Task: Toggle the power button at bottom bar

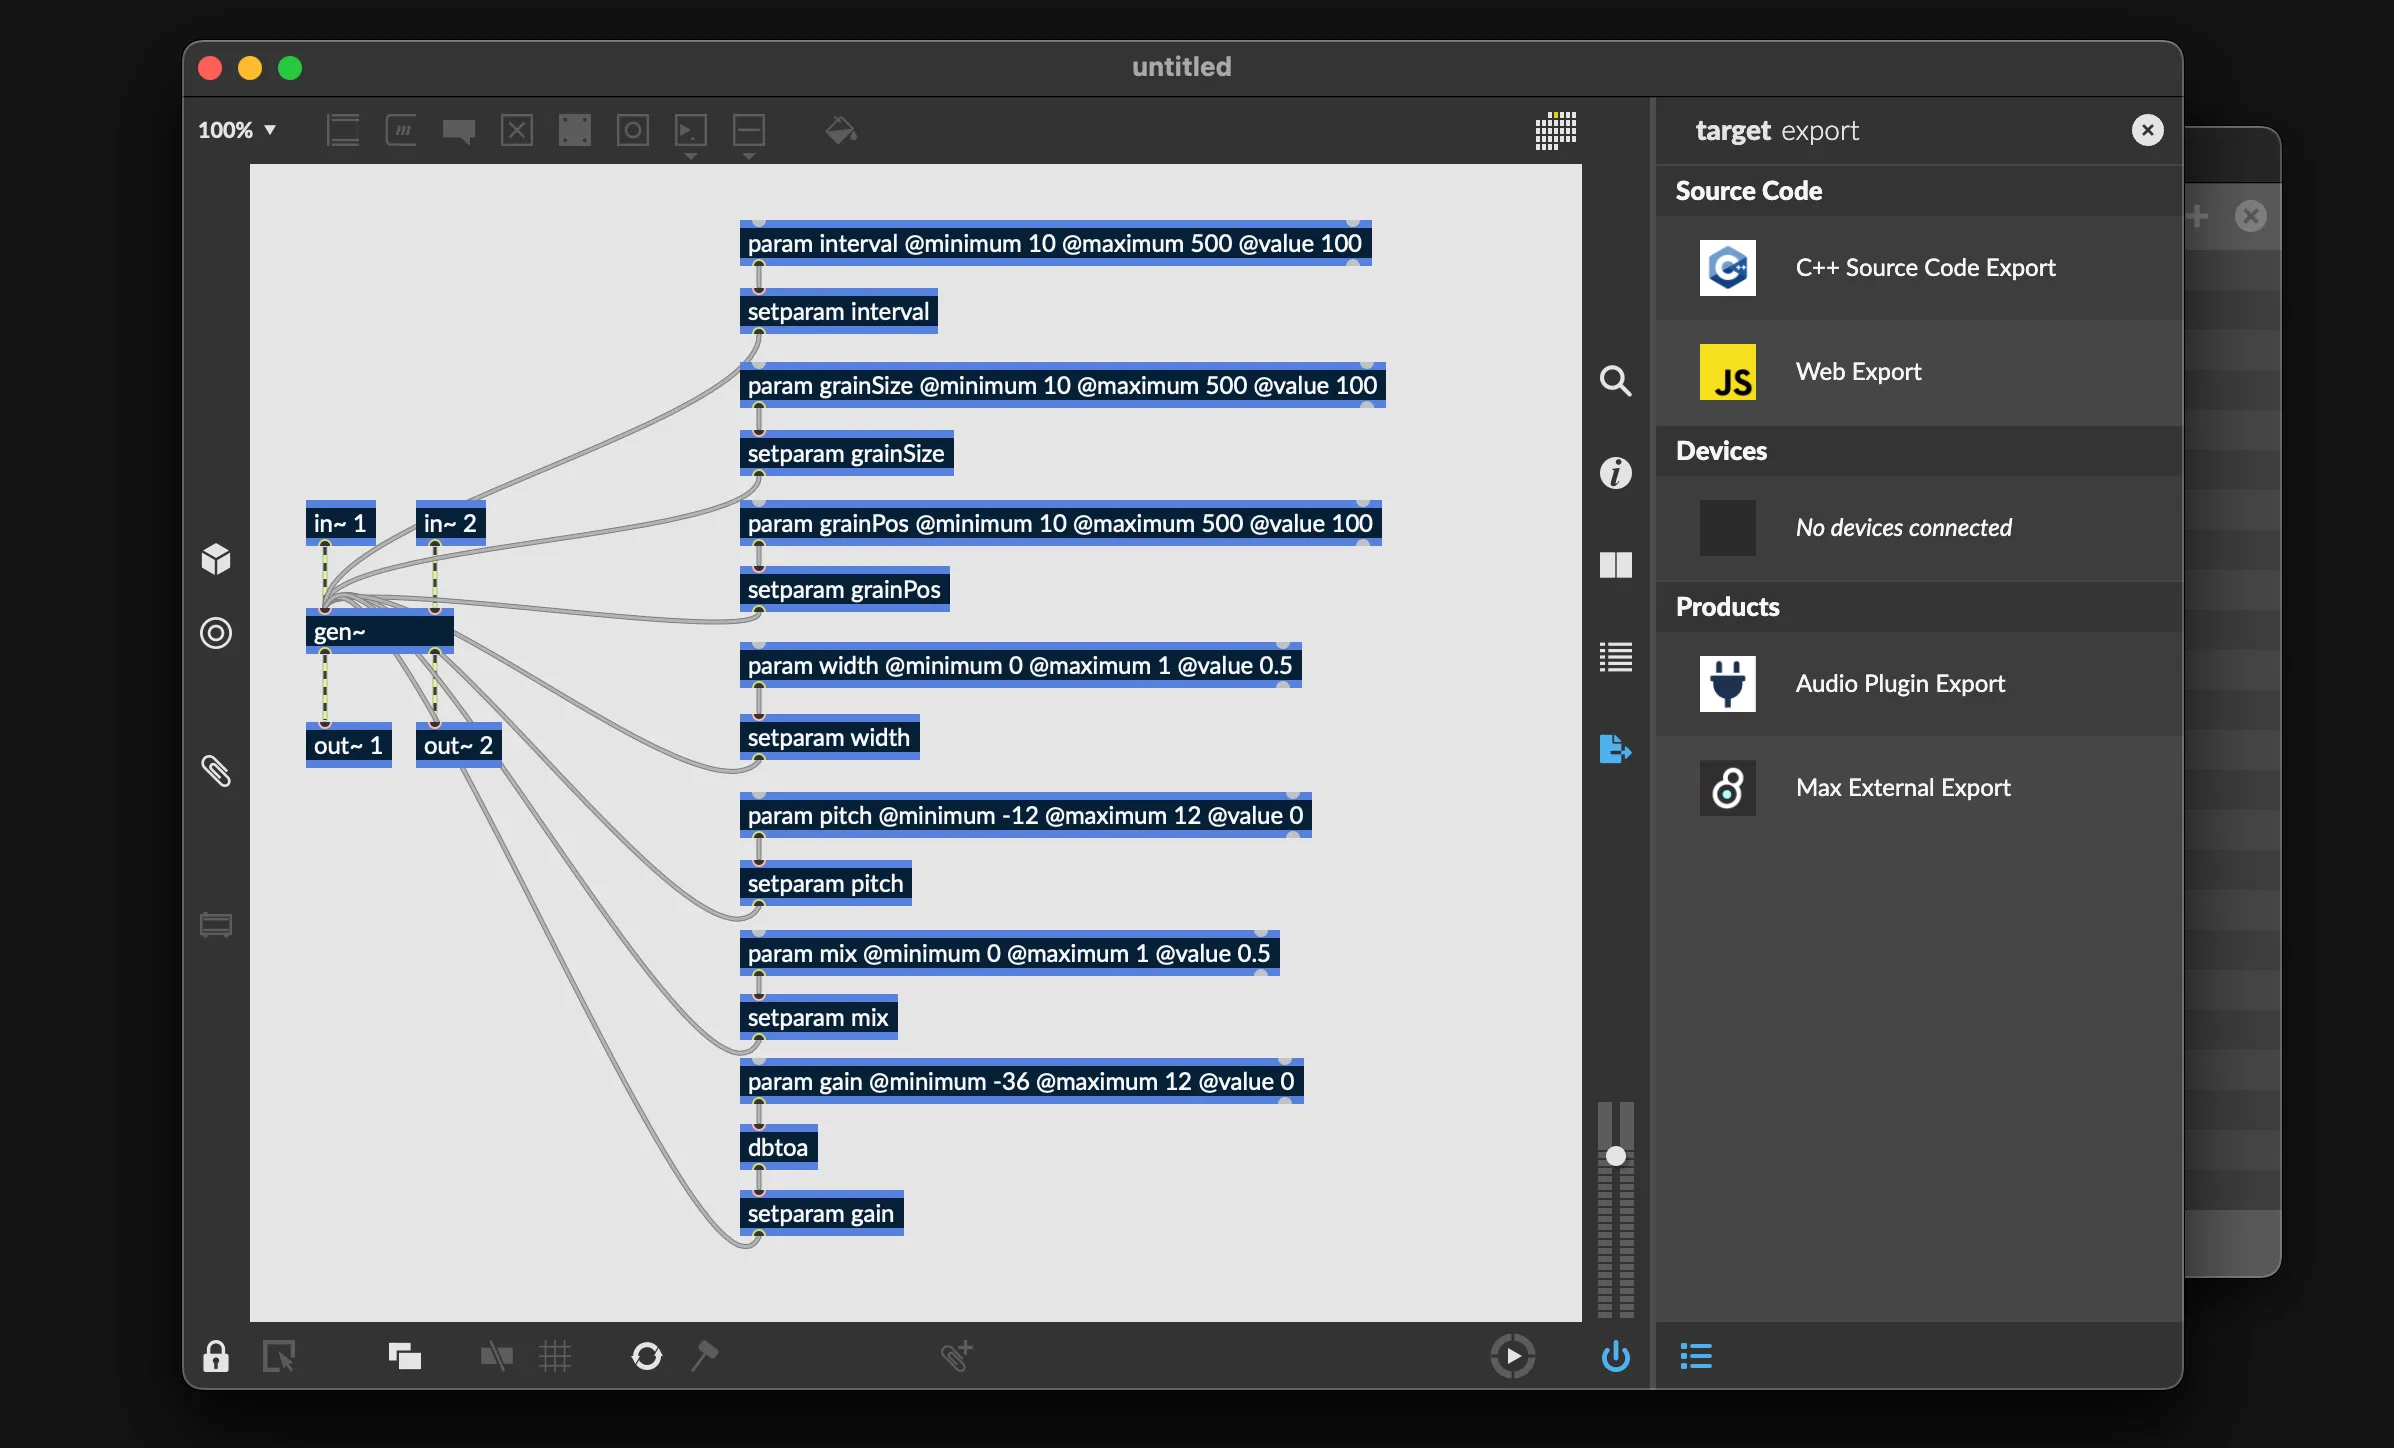Action: pyautogui.click(x=1613, y=1356)
